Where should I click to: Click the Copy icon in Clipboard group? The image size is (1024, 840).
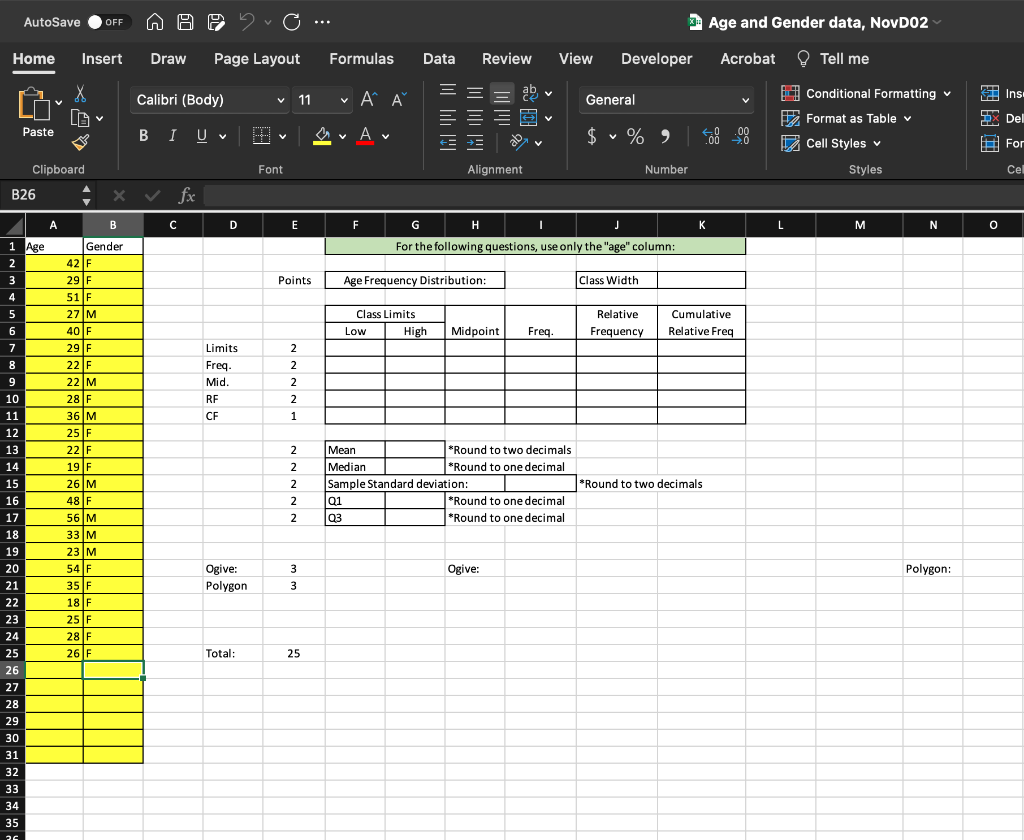(80, 117)
